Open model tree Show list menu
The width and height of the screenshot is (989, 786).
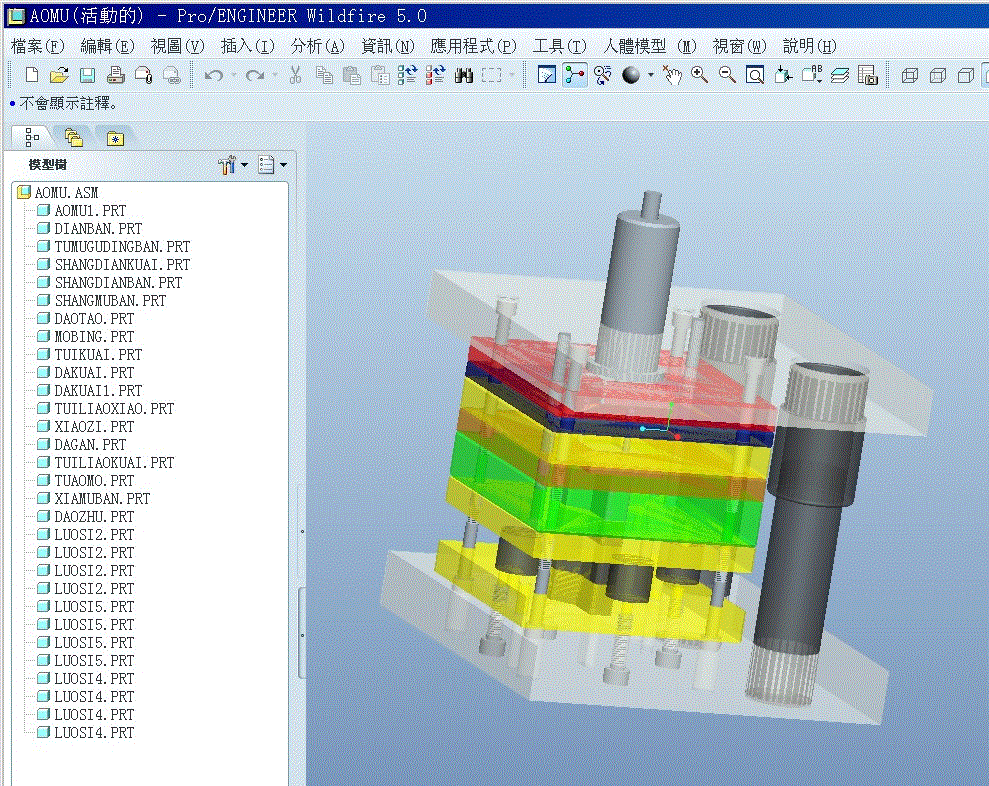pyautogui.click(x=272, y=165)
